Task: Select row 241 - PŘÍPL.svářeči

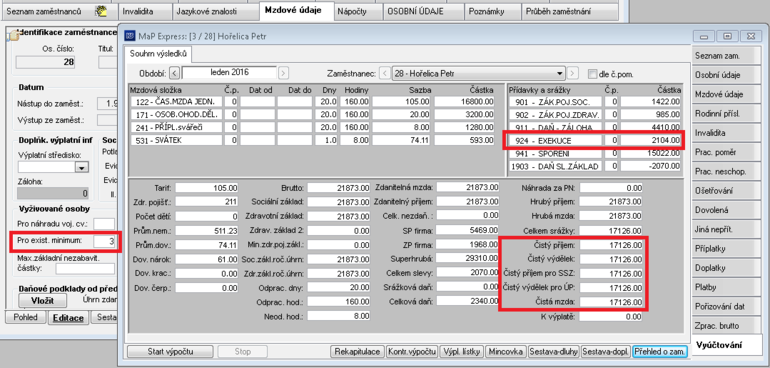Action: point(312,127)
